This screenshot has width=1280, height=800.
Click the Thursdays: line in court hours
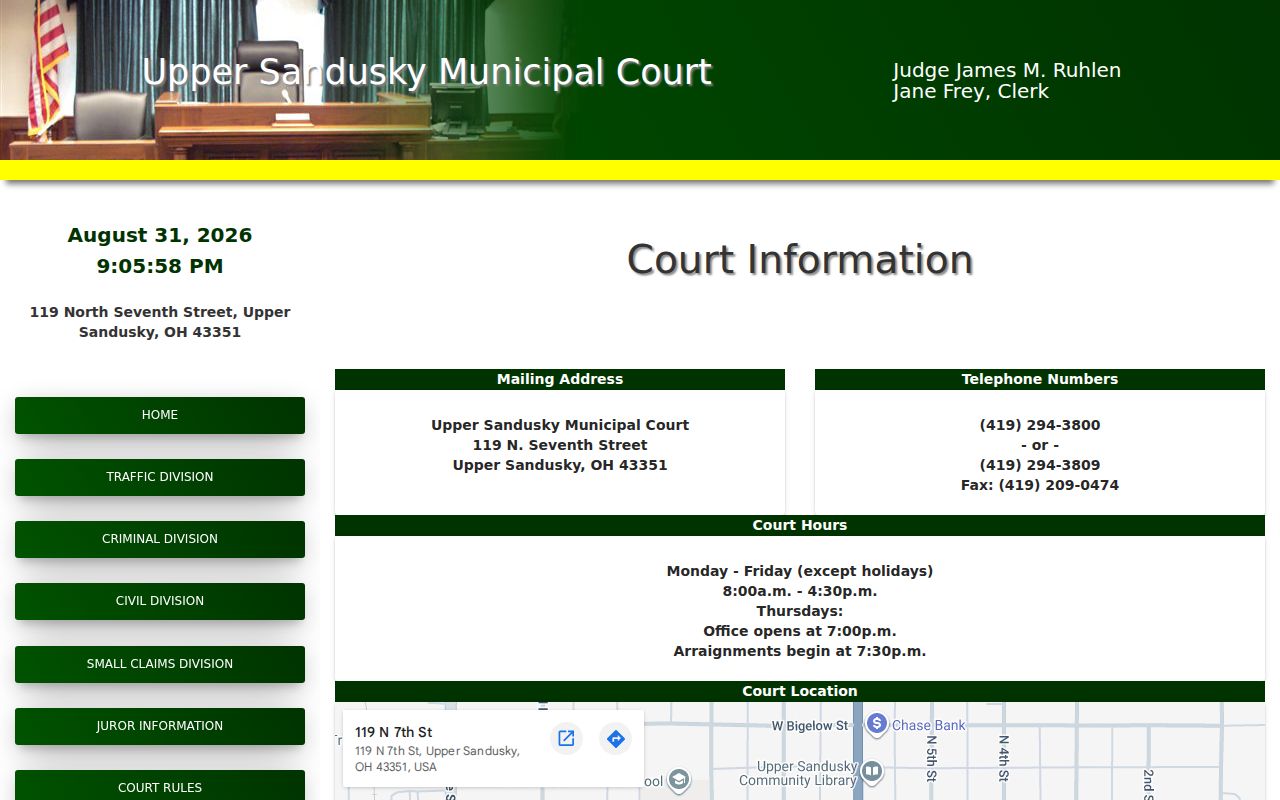point(800,611)
